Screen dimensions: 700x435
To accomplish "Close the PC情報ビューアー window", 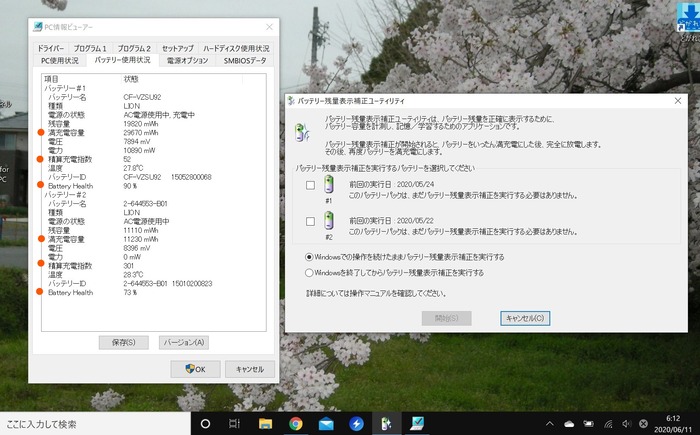I will click(x=269, y=27).
